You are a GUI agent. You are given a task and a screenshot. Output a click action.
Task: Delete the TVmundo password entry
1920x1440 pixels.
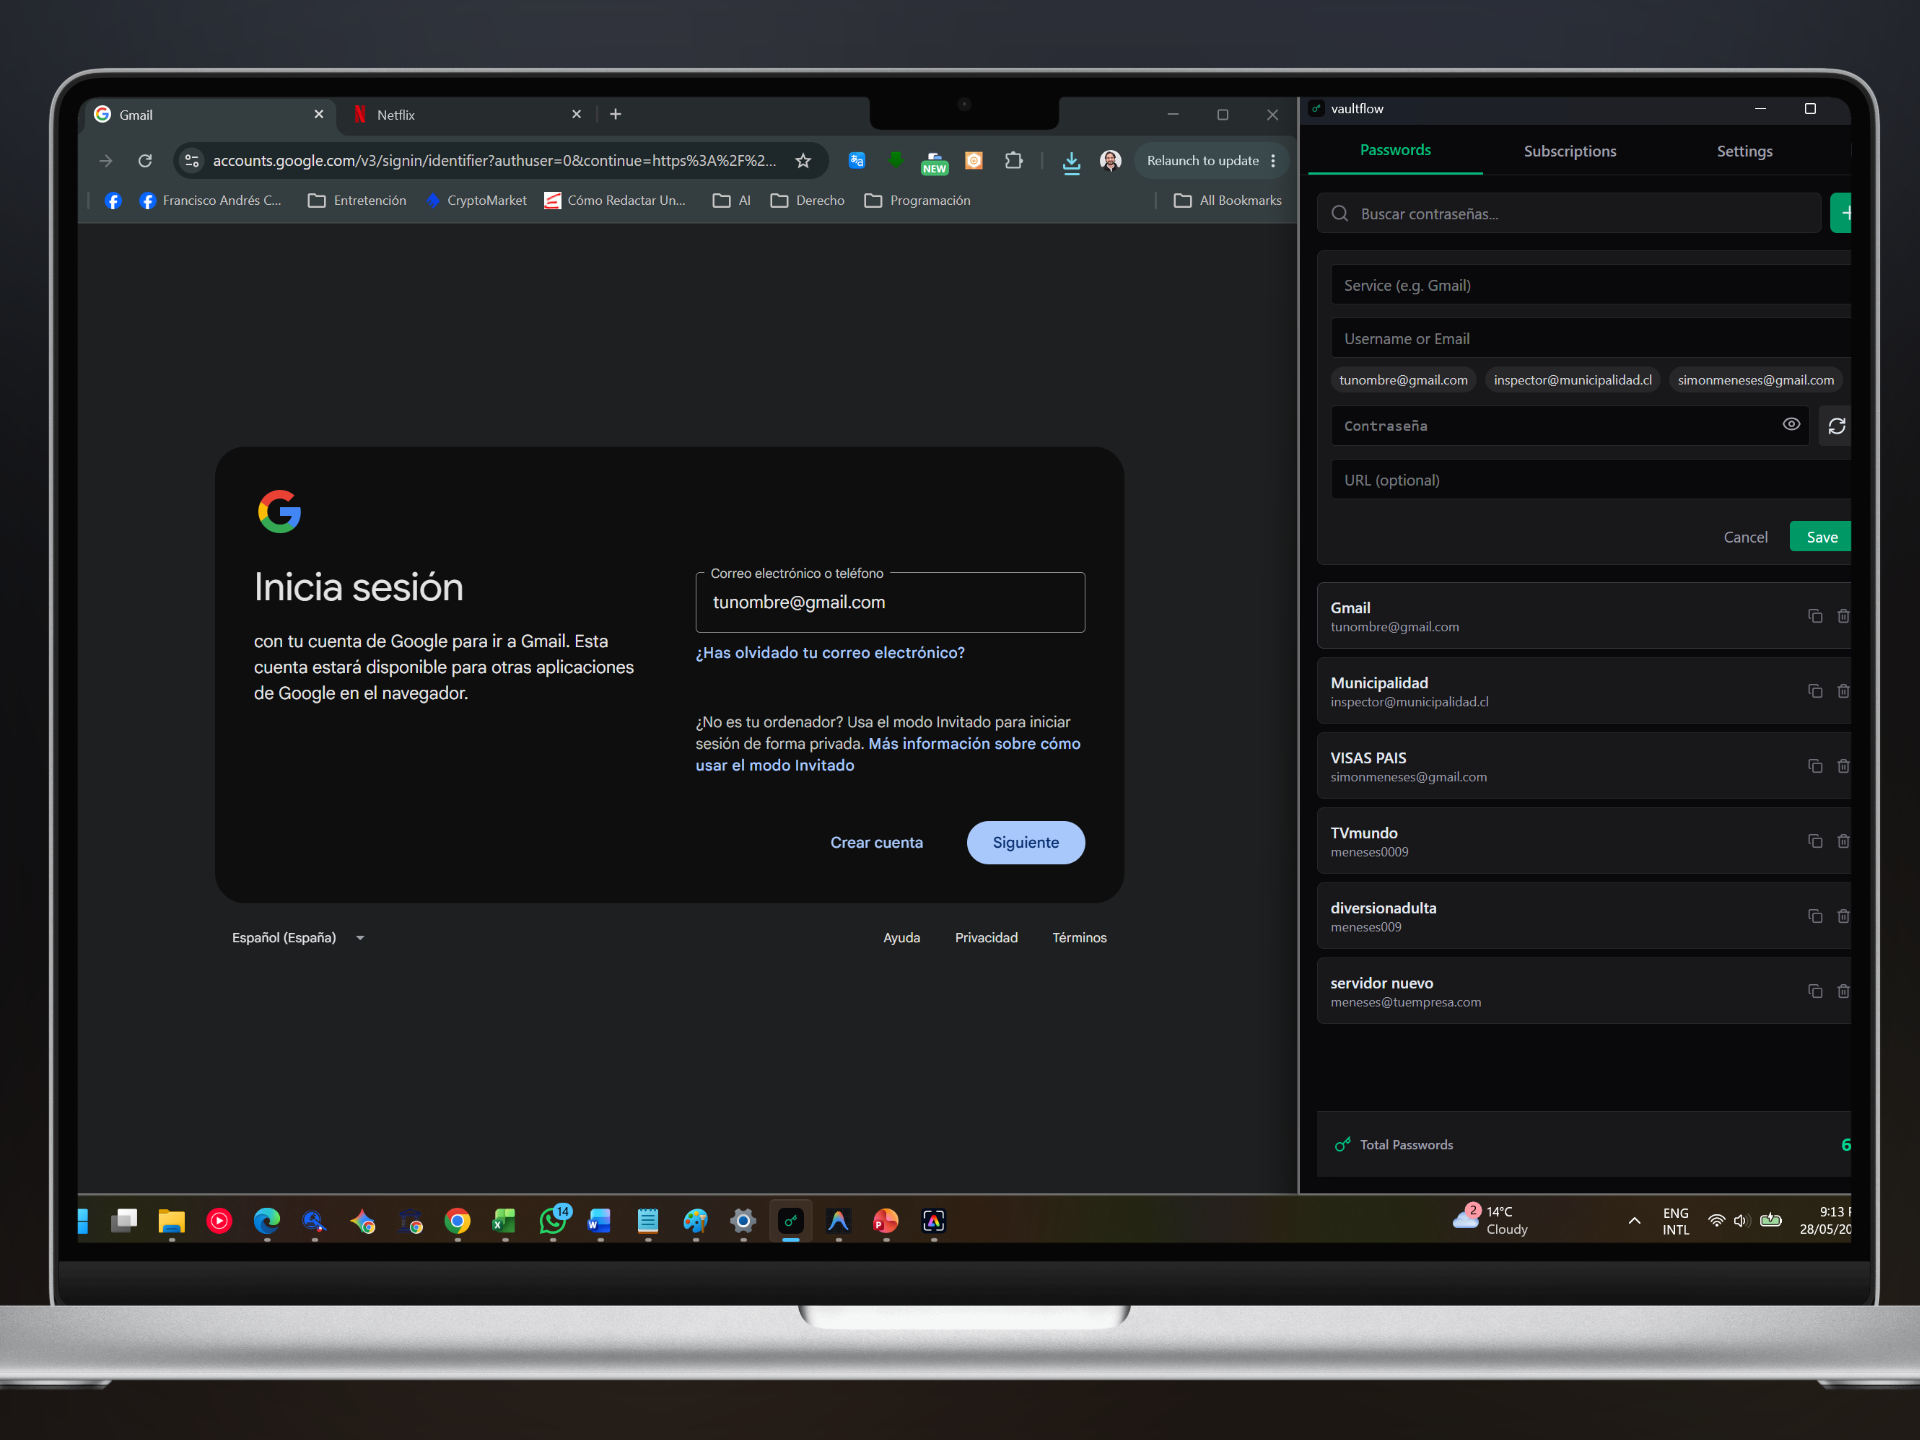pos(1843,841)
